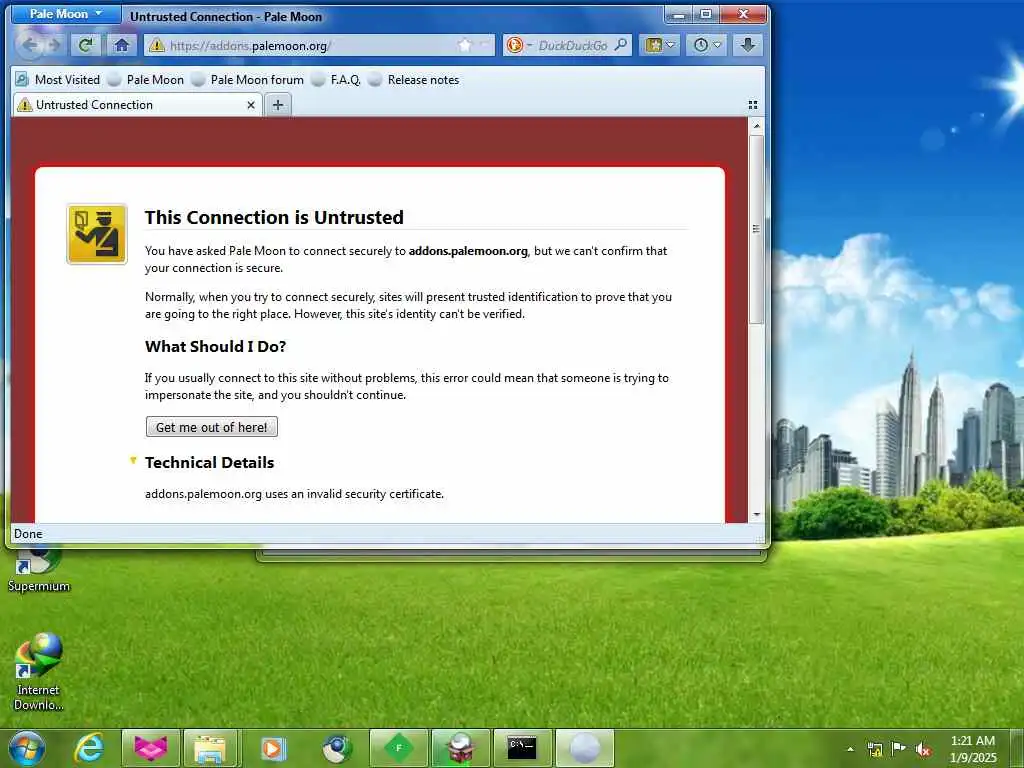The width and height of the screenshot is (1024, 768).
Task: Click the page scrollbar down arrow
Action: (x=756, y=515)
